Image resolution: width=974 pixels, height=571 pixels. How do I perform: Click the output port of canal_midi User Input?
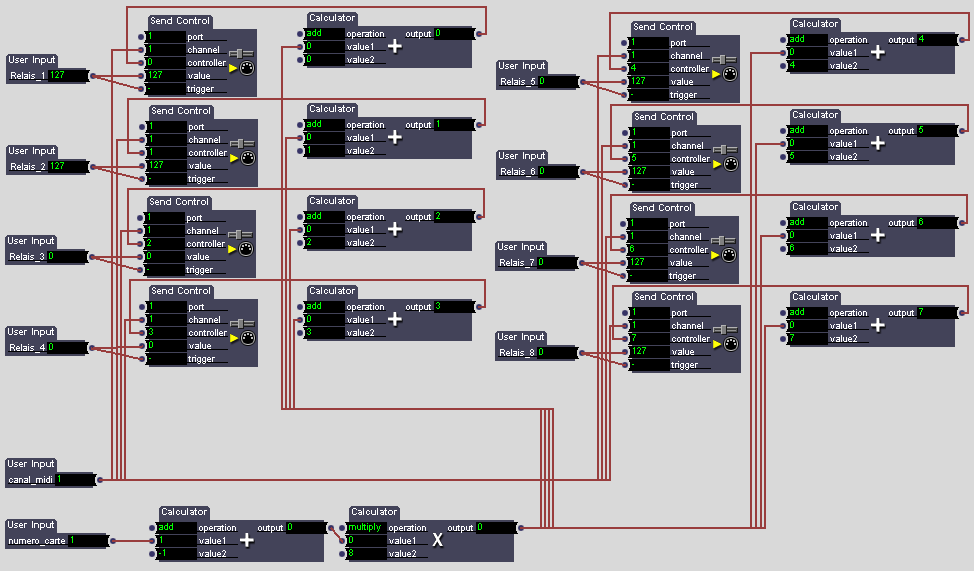99,479
